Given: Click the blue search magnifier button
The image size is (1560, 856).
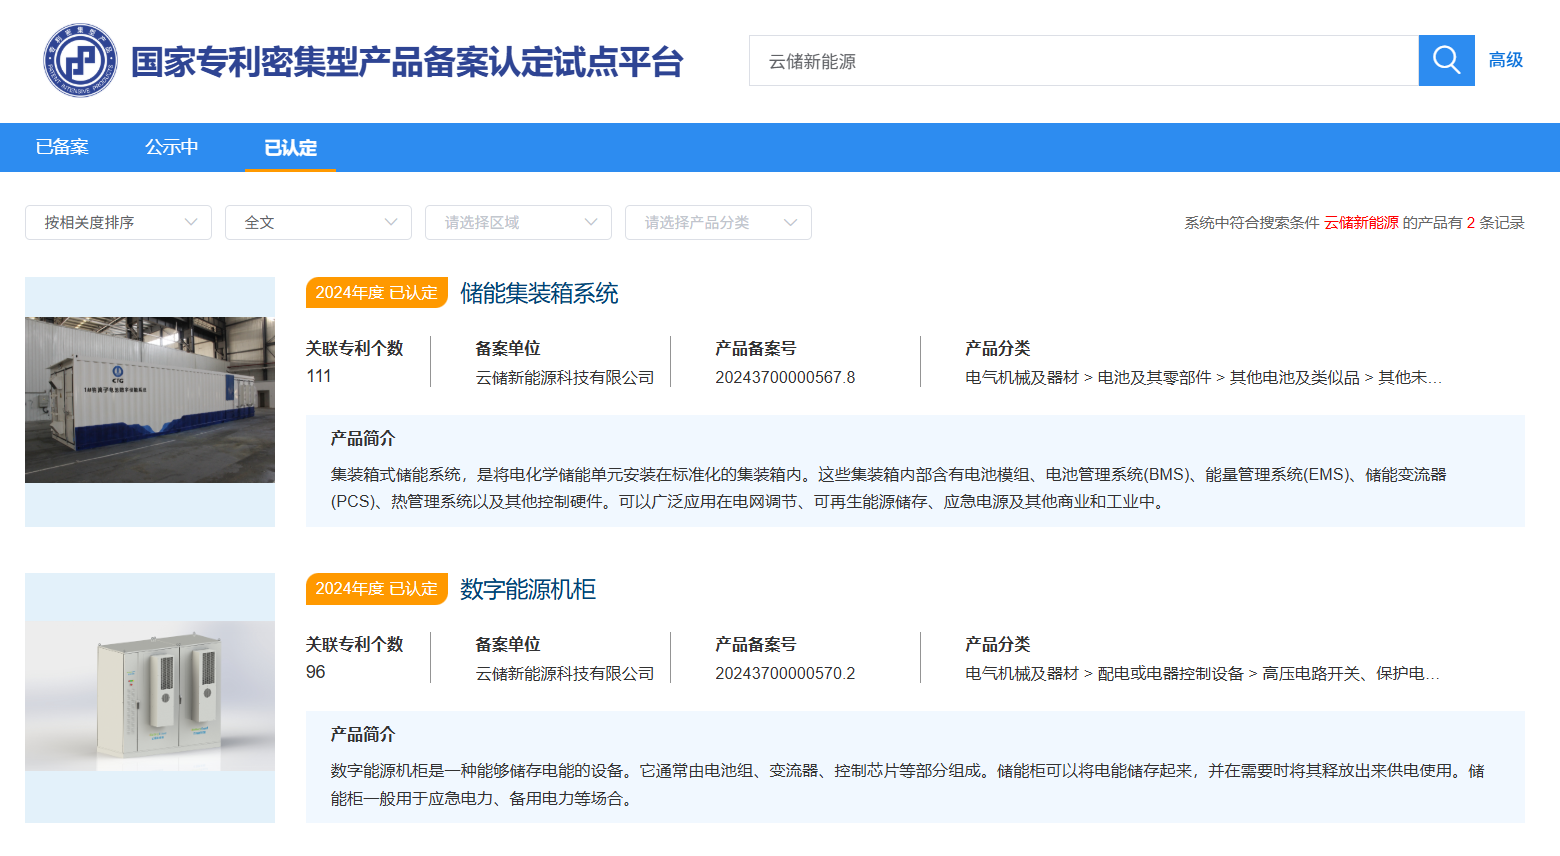Looking at the screenshot, I should tap(1446, 60).
